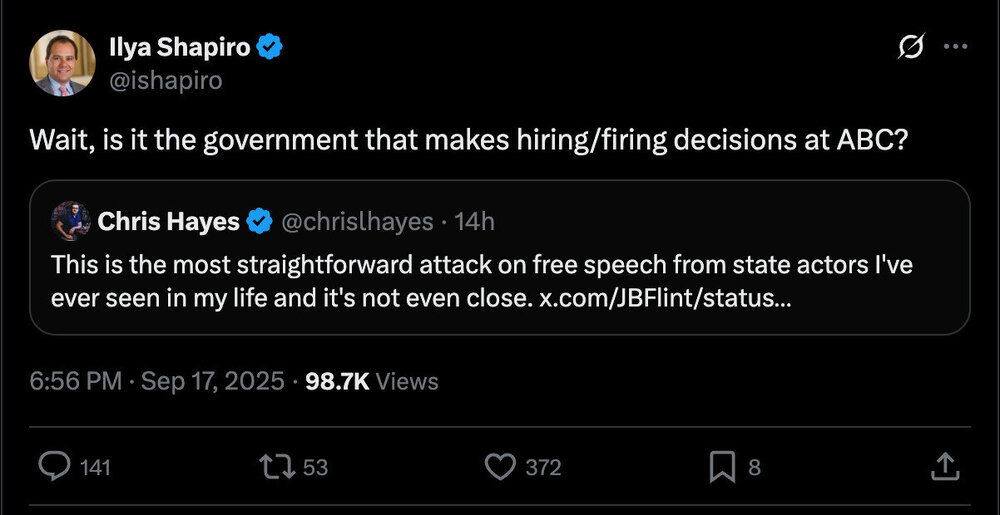This screenshot has height=515, width=1000.
Task: Click Chris Hayes' blue verified checkmark
Action: coord(260,221)
